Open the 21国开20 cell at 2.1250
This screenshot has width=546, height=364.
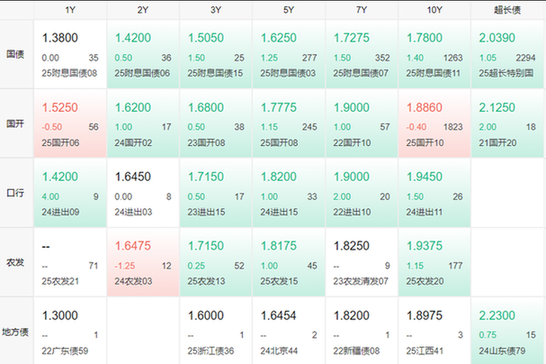[x=507, y=123]
